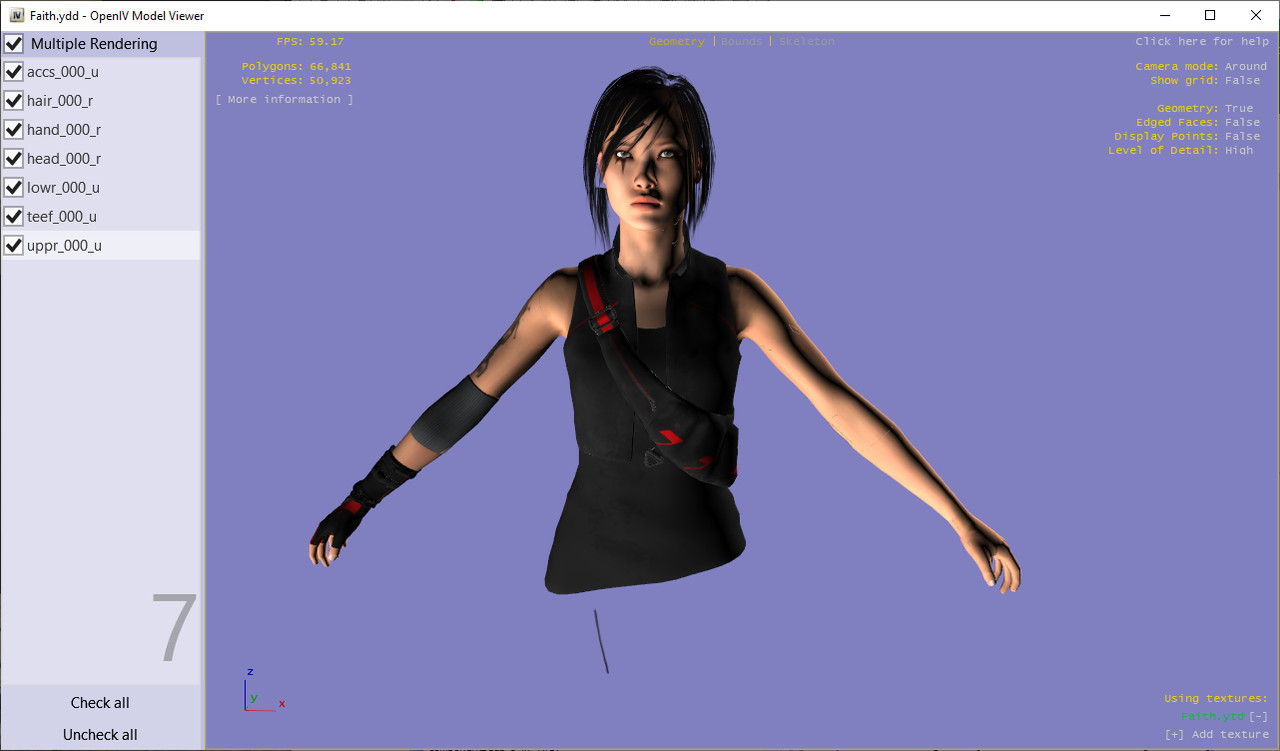Click the Add texture link
This screenshot has width=1280, height=751.
click(x=1217, y=734)
